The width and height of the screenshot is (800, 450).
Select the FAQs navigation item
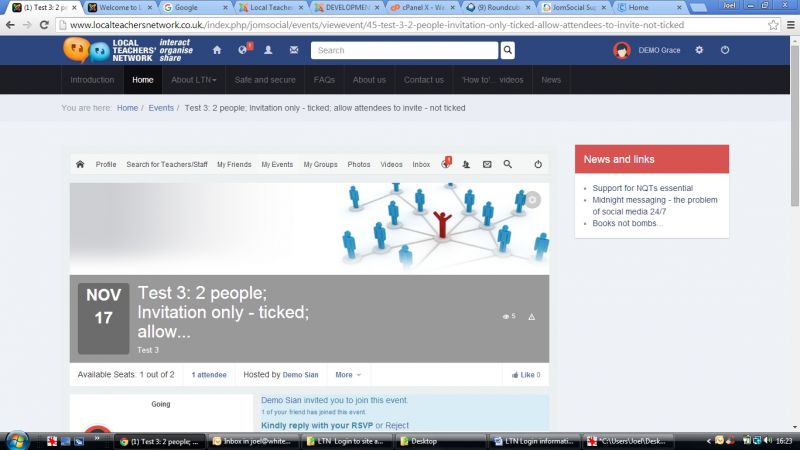point(324,80)
